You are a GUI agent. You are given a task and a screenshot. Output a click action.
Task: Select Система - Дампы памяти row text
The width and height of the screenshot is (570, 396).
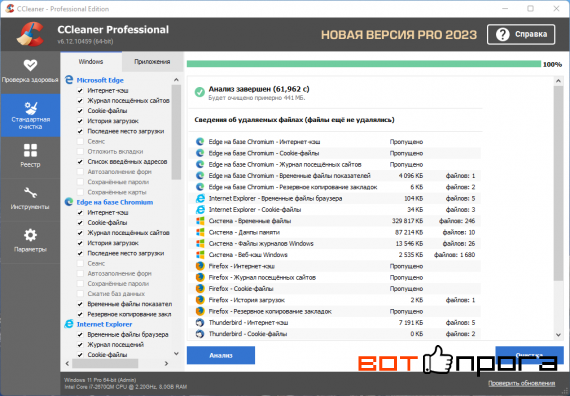[x=244, y=232]
